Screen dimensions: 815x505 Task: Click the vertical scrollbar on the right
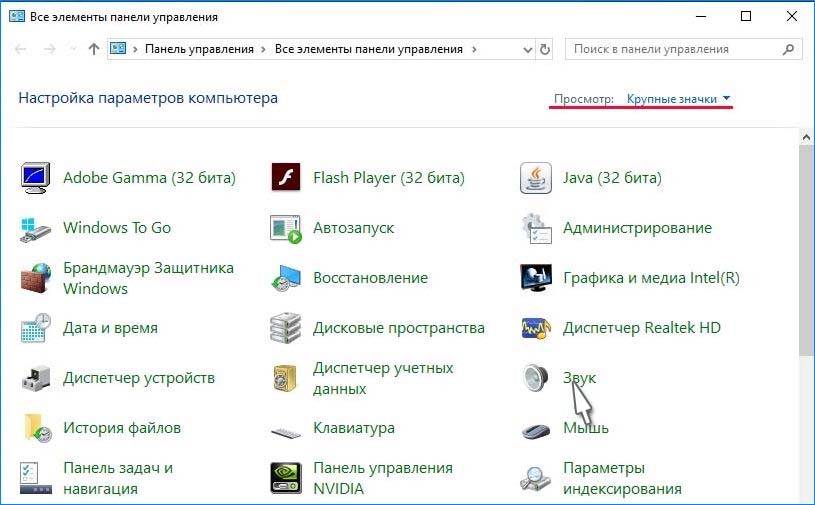pos(807,250)
